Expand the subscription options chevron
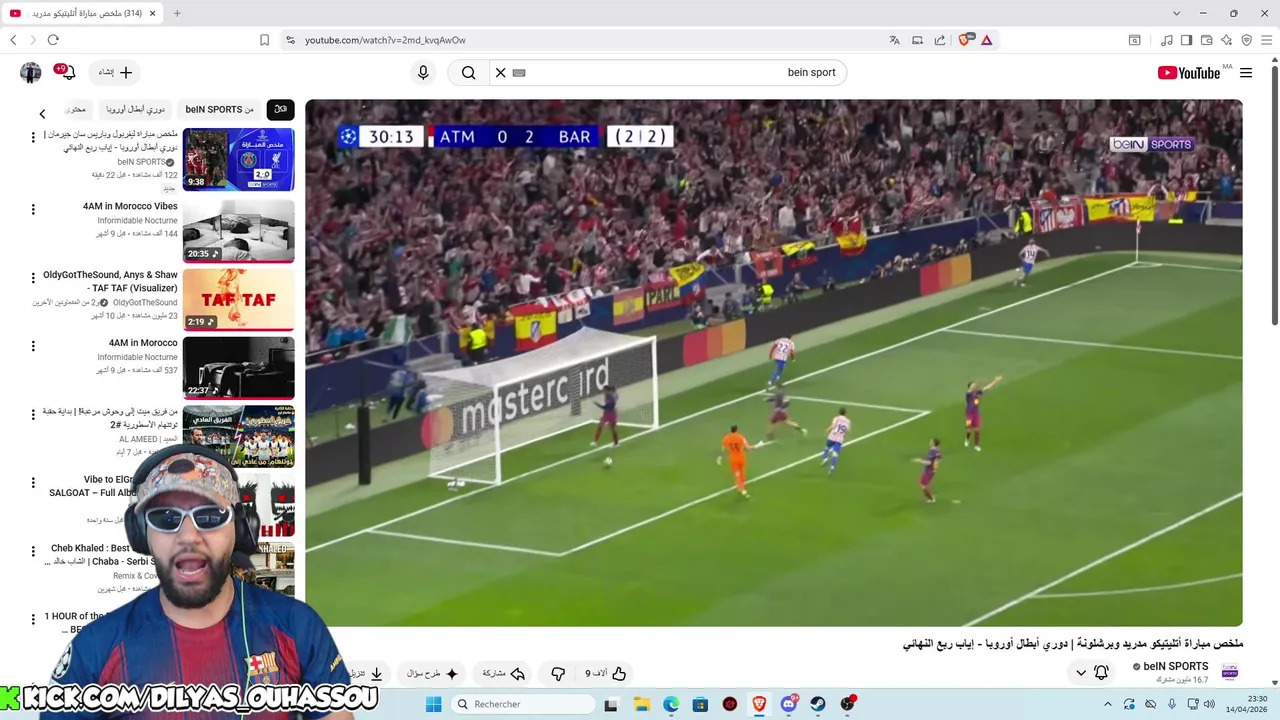Viewport: 1280px width, 720px height. click(x=1081, y=673)
